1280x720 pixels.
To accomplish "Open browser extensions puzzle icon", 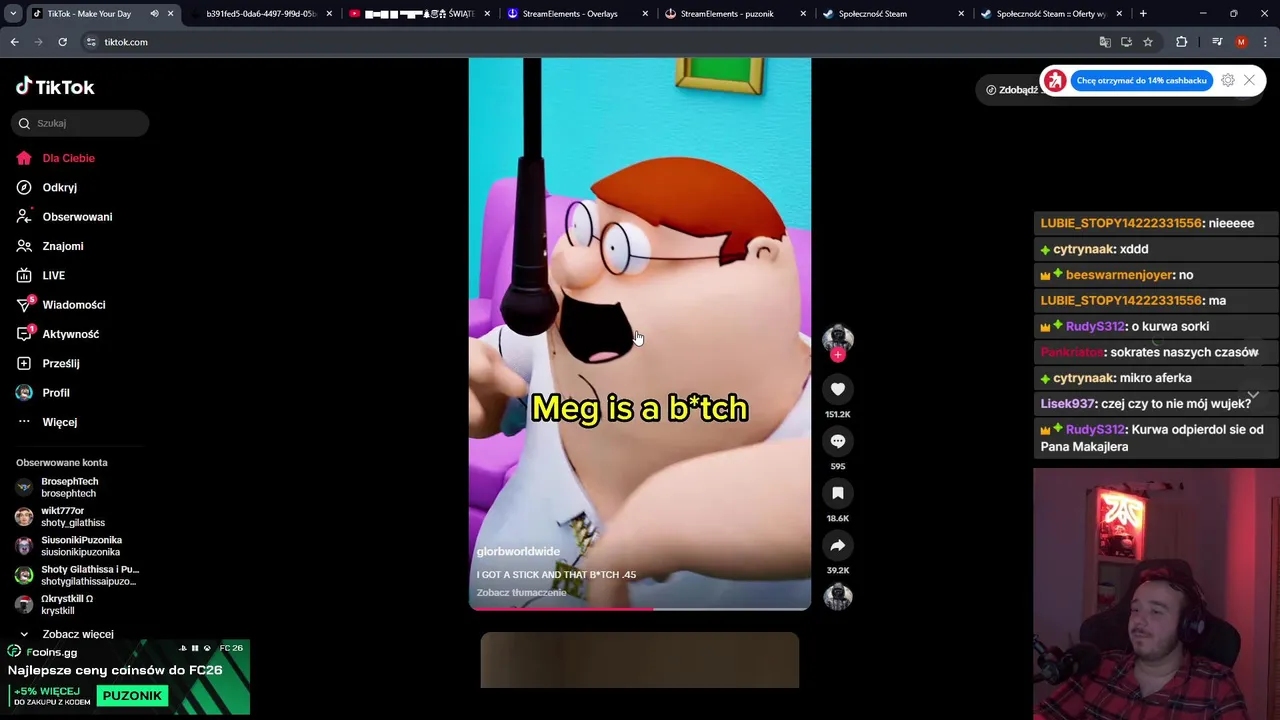I will click(1182, 42).
